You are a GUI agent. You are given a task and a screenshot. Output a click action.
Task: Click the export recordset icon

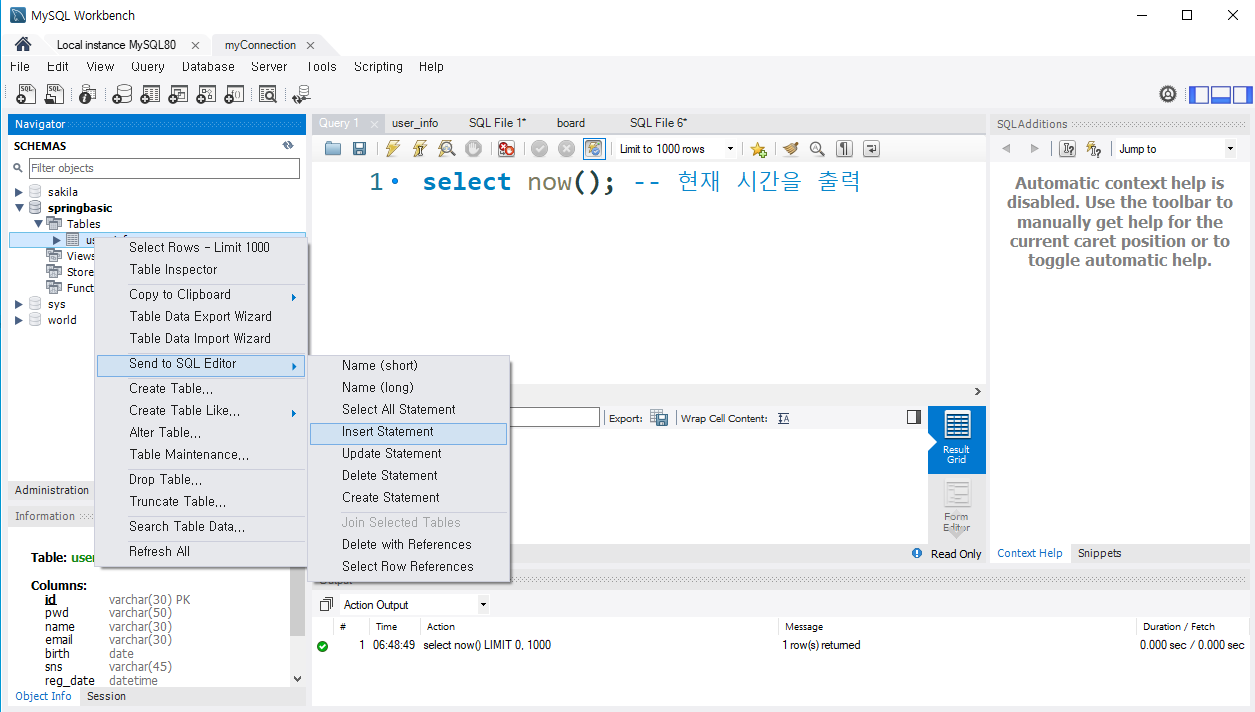(659, 418)
